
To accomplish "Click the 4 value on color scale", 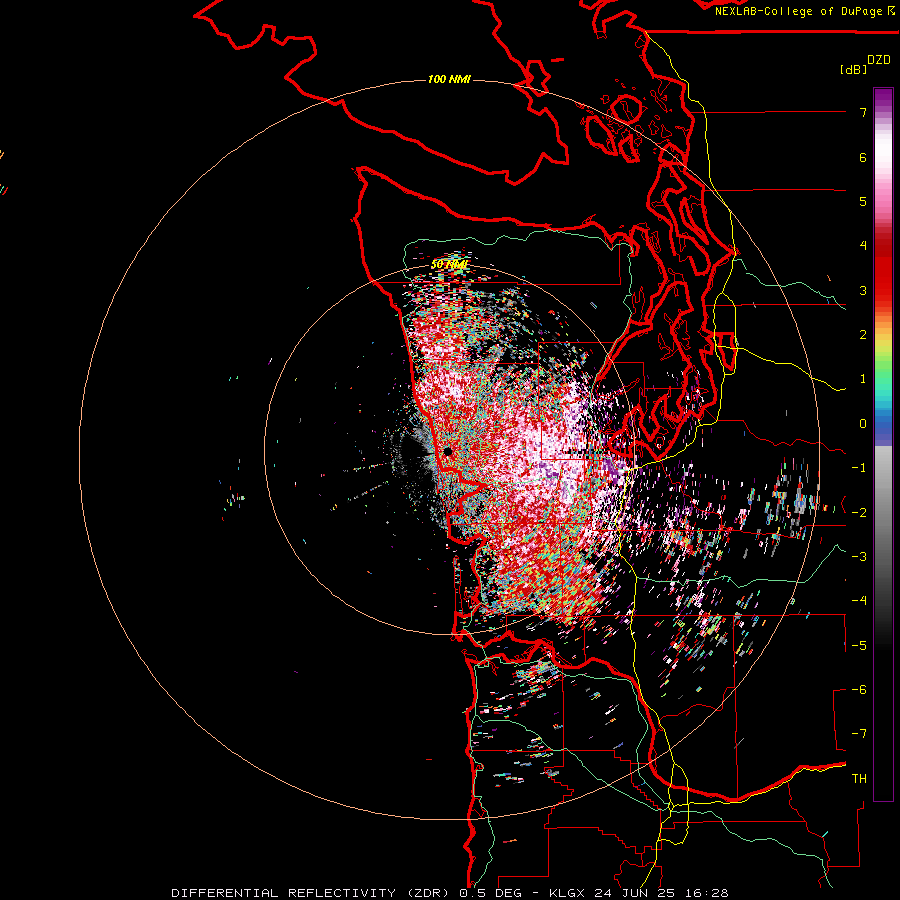I will (863, 246).
